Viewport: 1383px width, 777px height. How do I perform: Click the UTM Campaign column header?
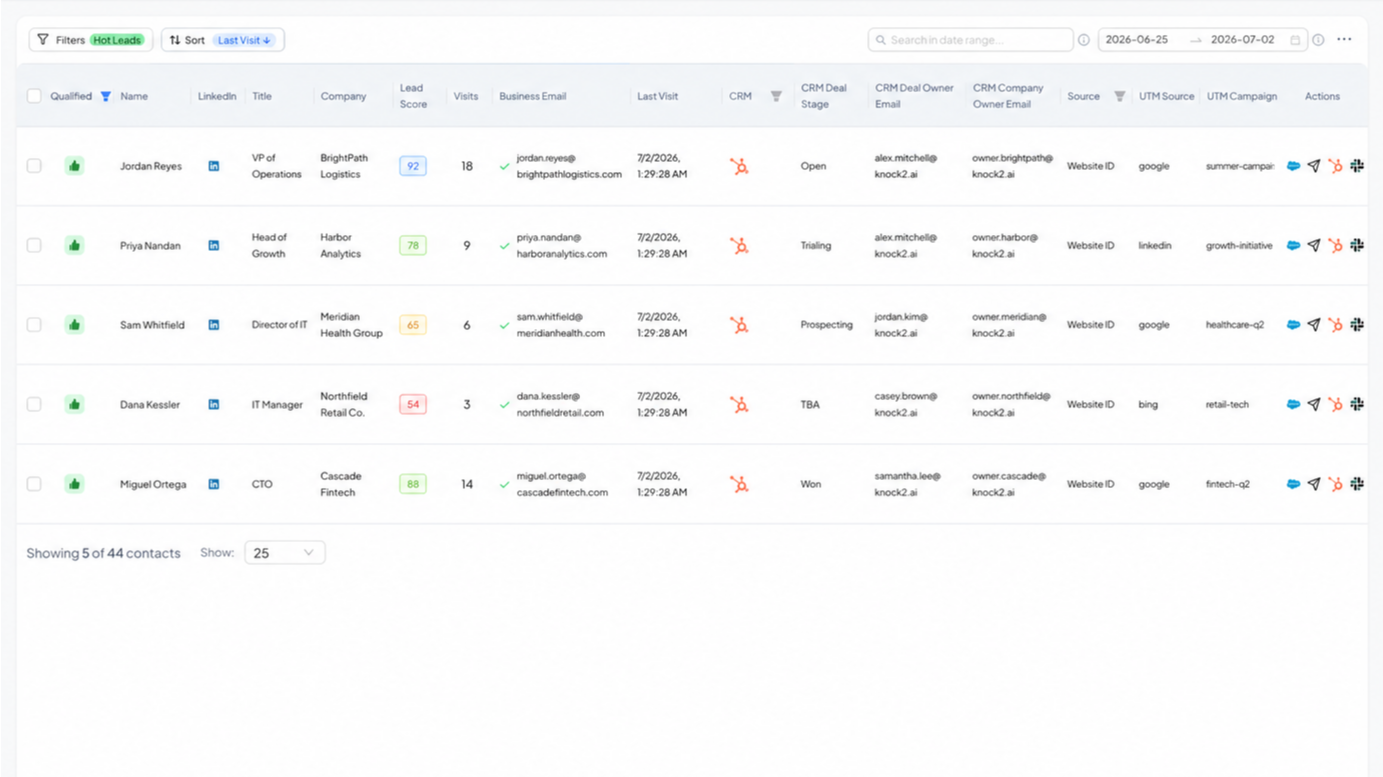[x=1242, y=96]
